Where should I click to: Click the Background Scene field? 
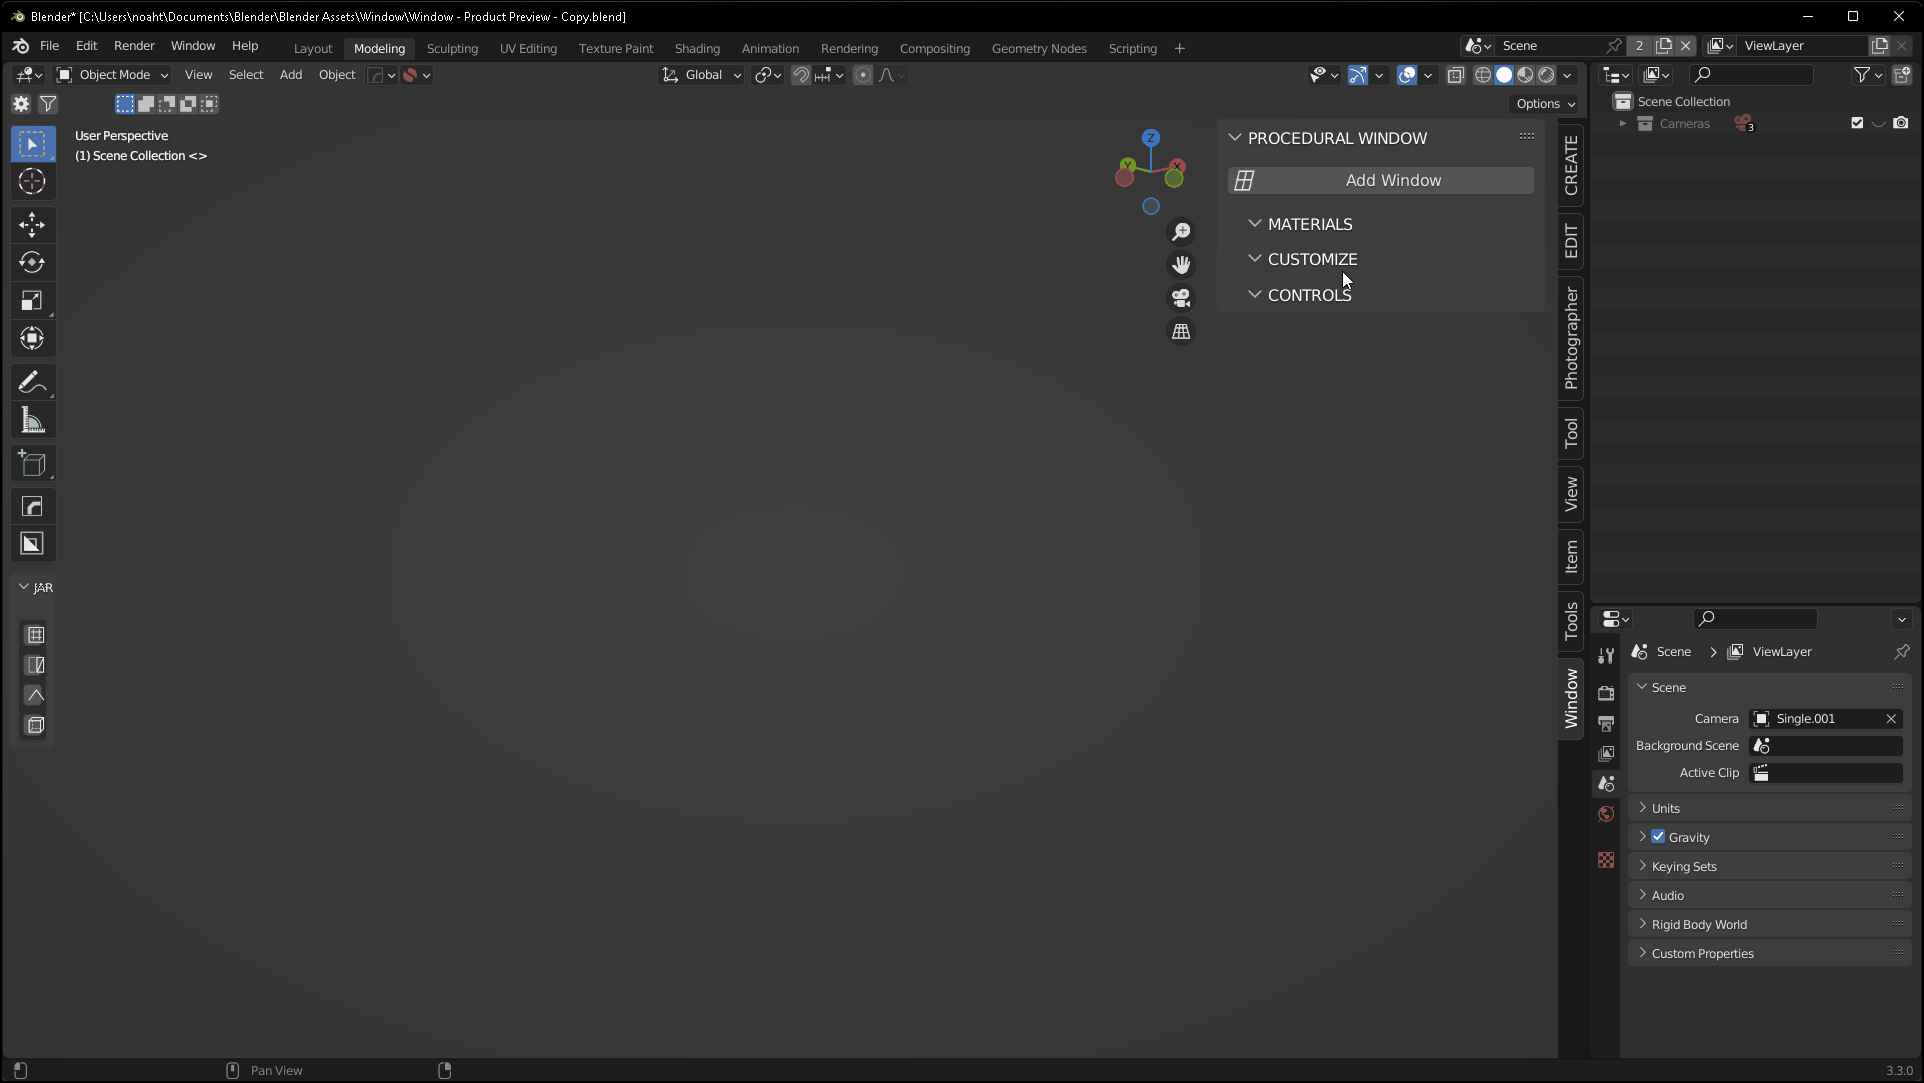coord(1826,746)
